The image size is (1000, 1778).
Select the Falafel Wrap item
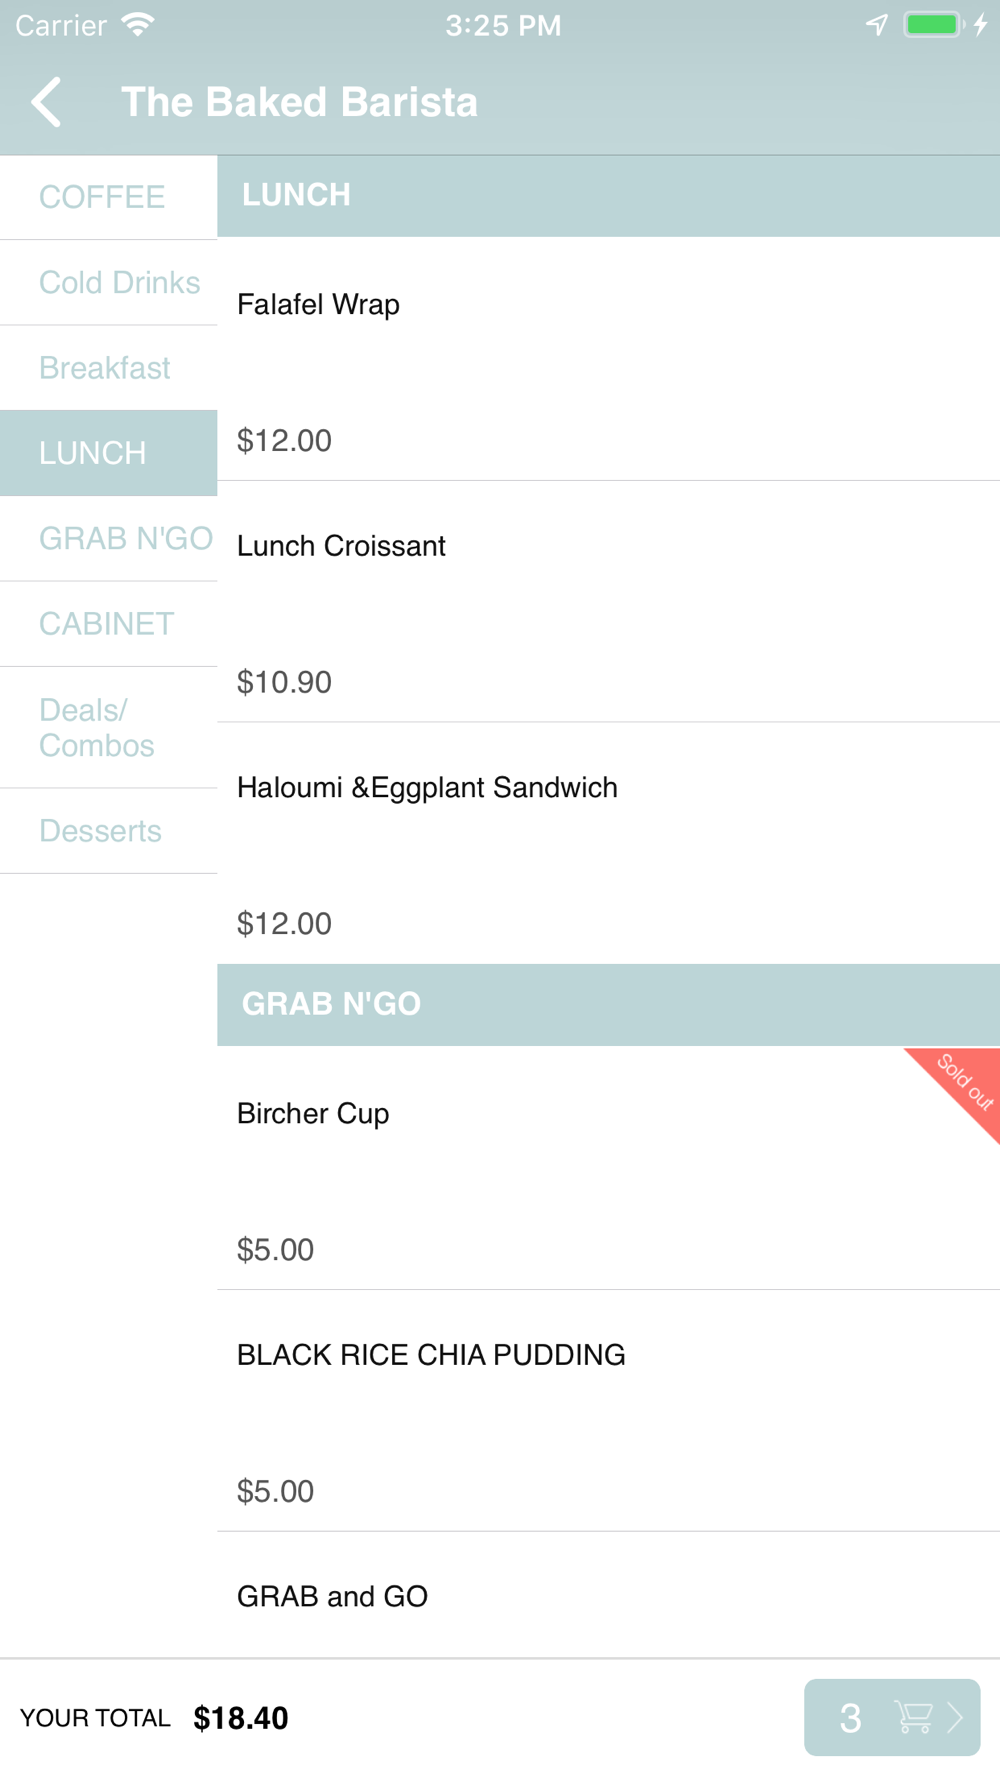click(608, 359)
